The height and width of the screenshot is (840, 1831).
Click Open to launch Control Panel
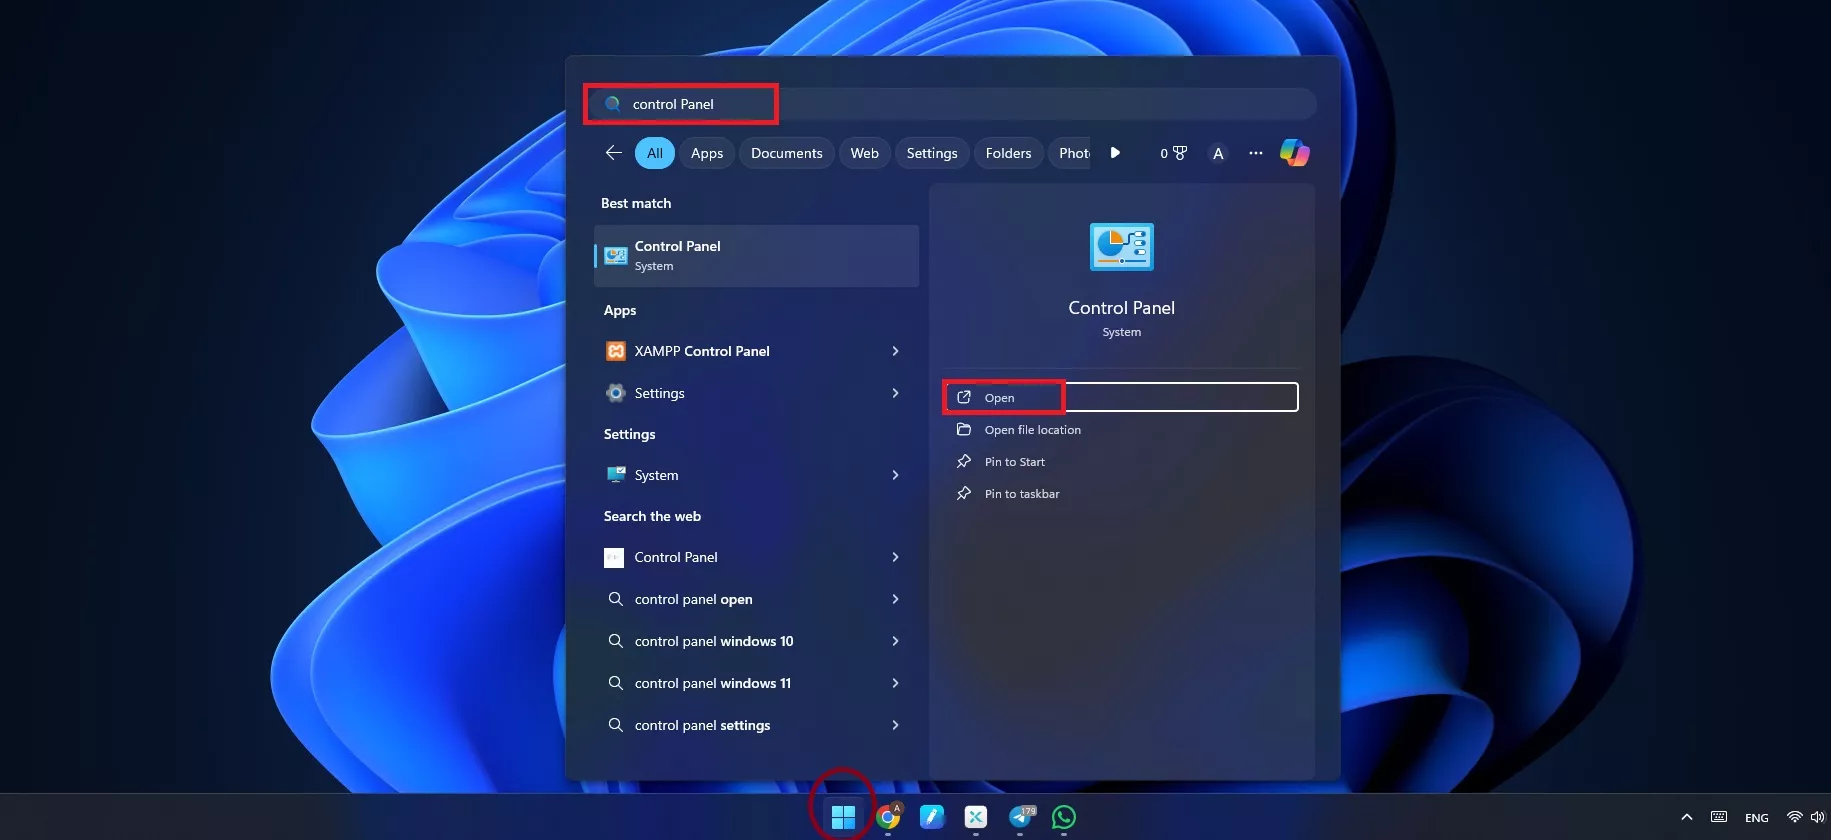(1121, 397)
